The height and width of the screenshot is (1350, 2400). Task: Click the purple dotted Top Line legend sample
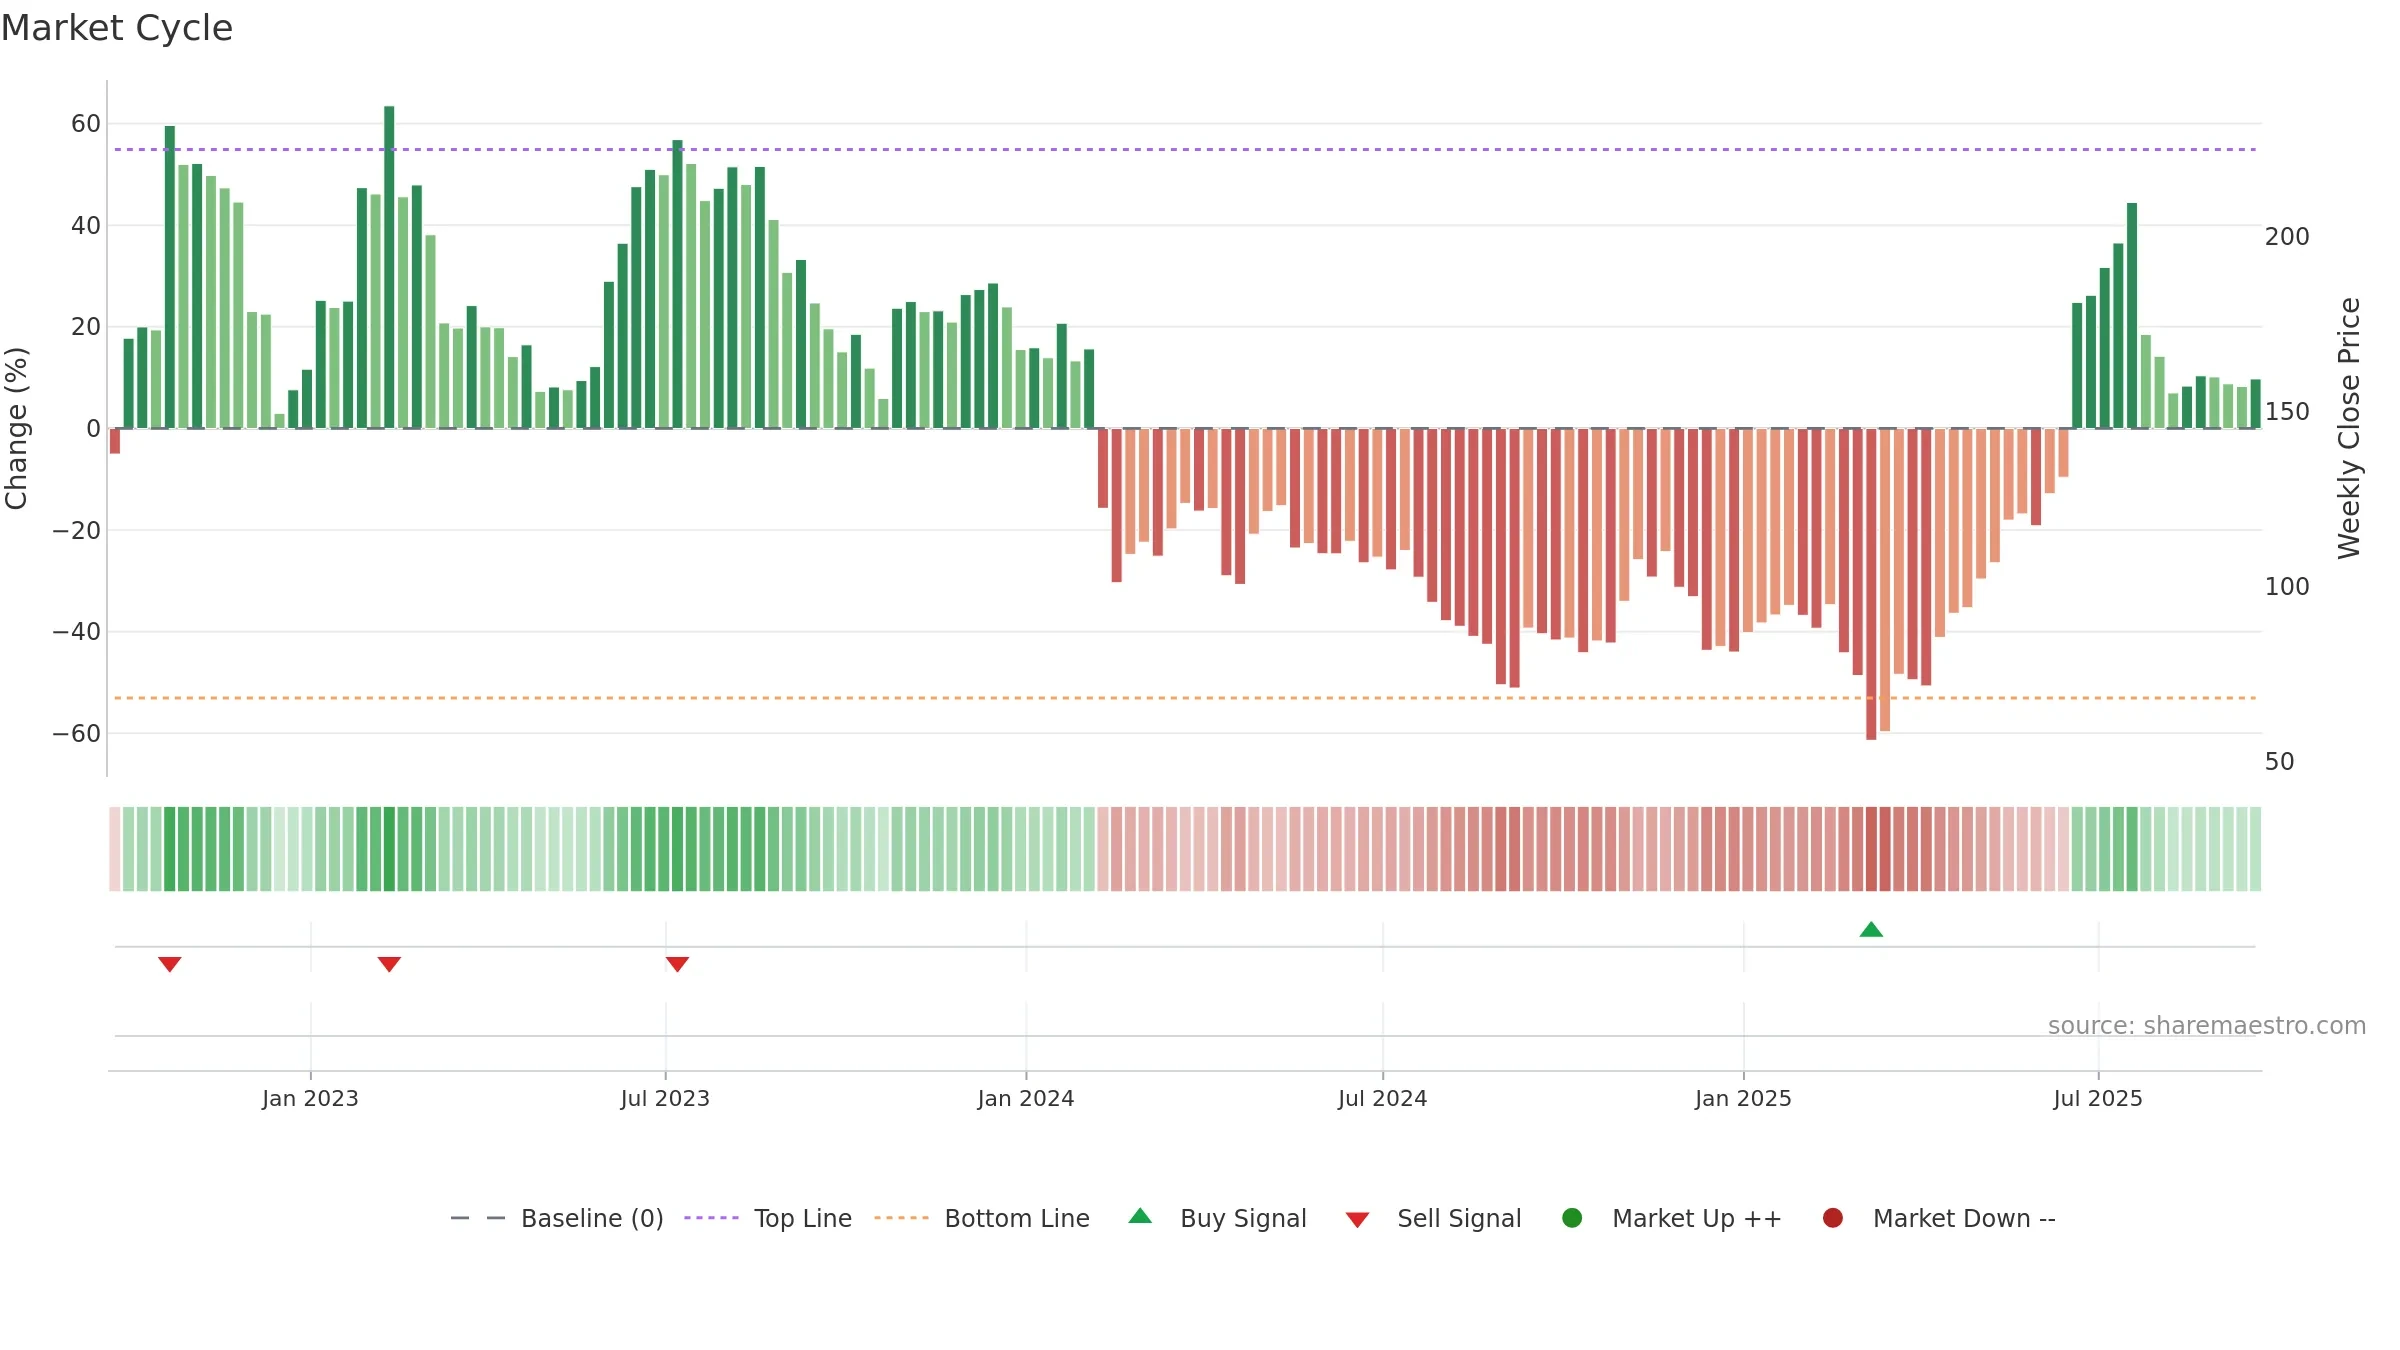tap(711, 1218)
